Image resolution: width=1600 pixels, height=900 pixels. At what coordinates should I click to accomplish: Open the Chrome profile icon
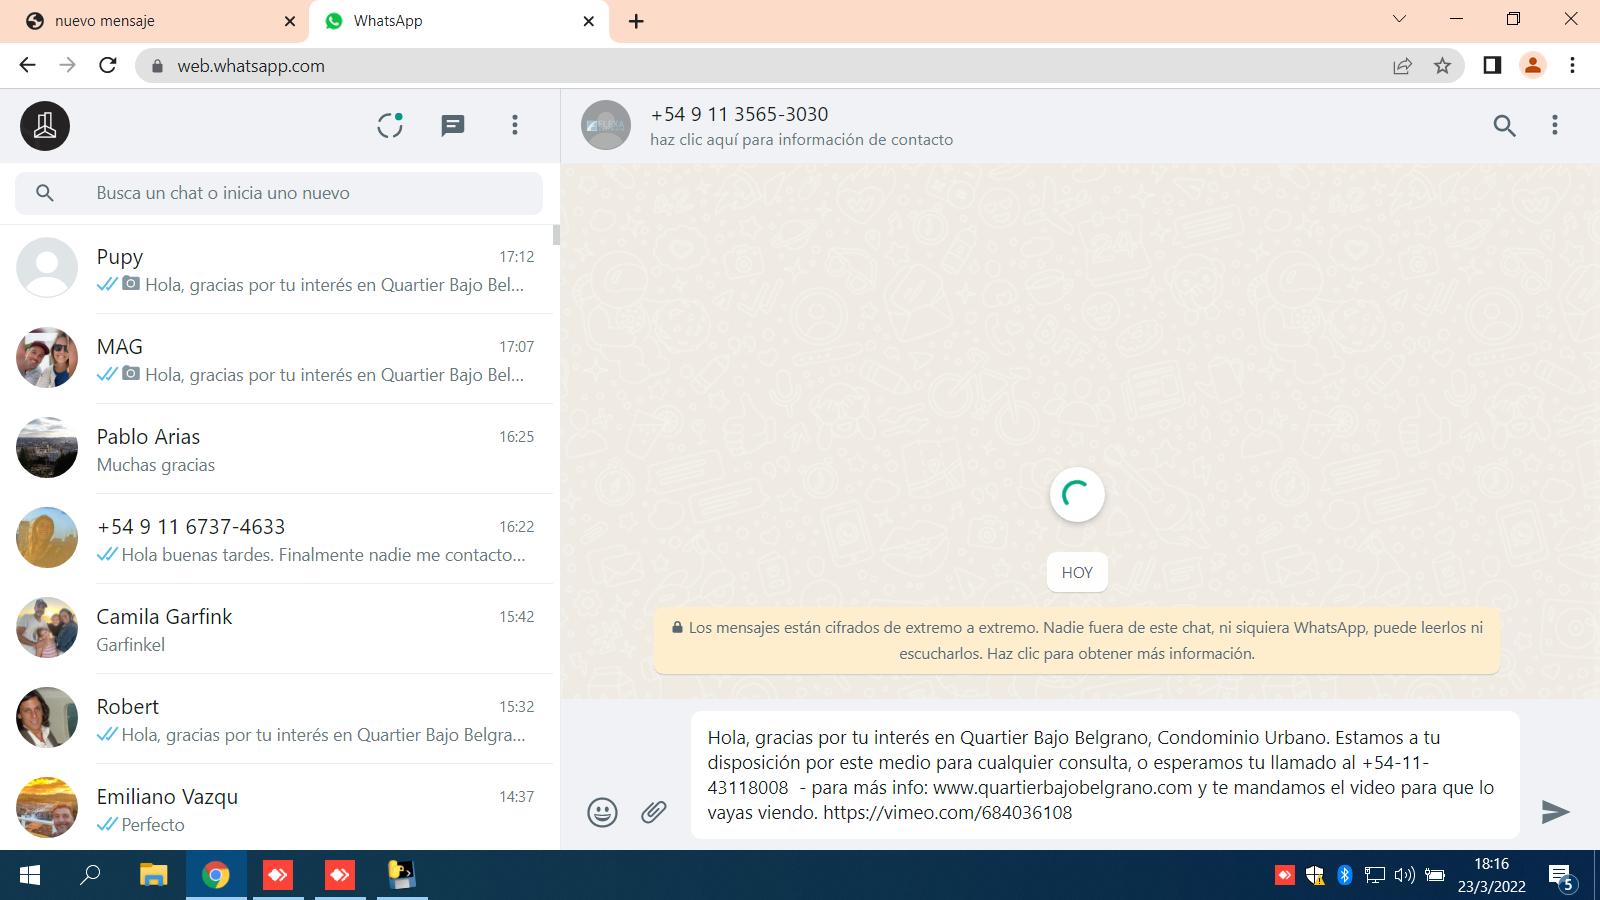pos(1532,65)
